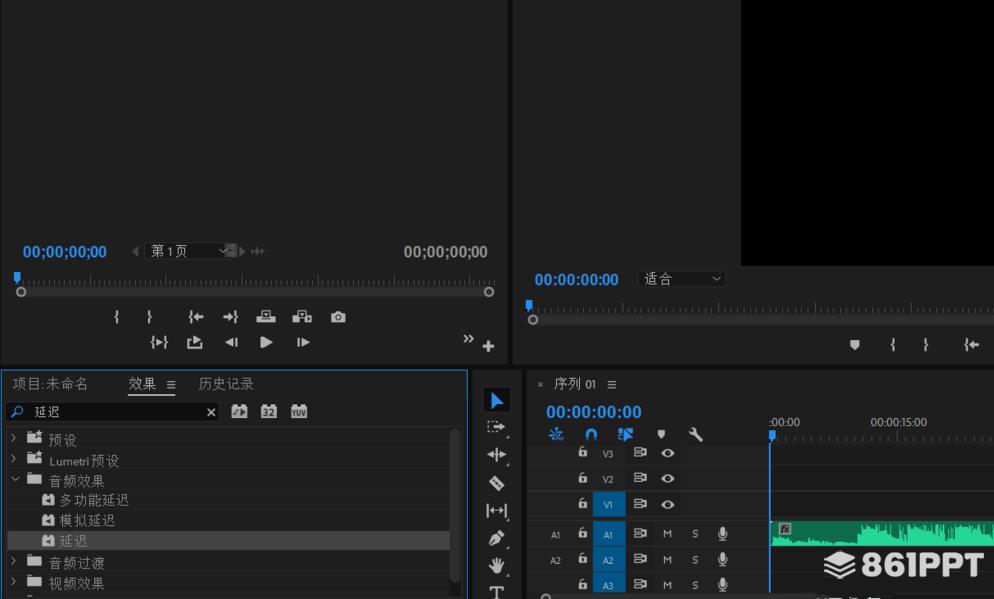Add marker in the program monitor
This screenshot has height=599, width=994.
point(855,344)
